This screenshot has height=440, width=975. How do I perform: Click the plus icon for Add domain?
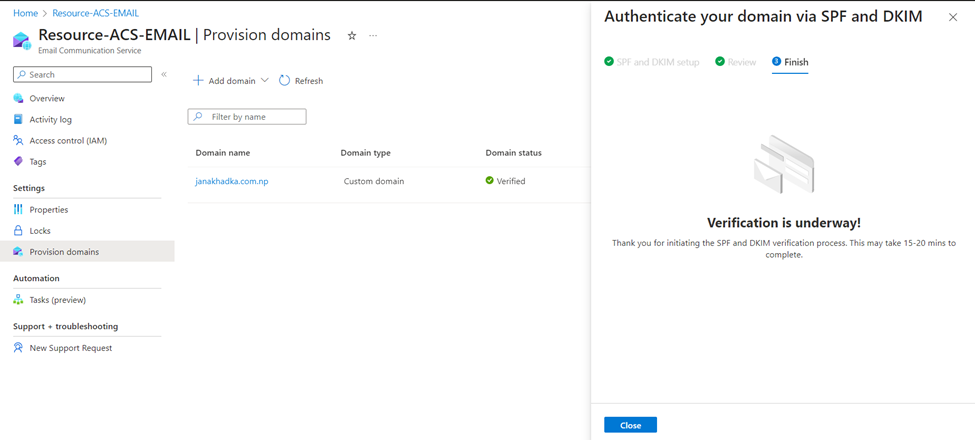coord(198,80)
